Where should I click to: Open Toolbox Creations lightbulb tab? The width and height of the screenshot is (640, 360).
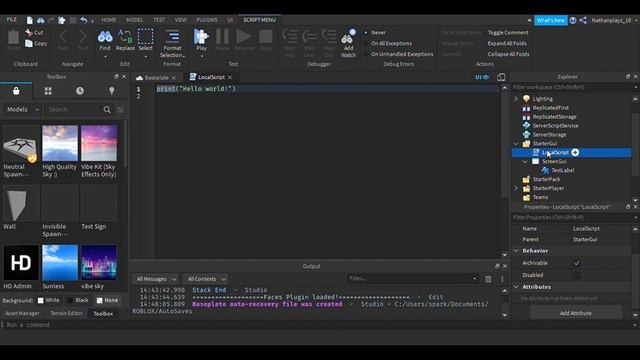pyautogui.click(x=112, y=91)
